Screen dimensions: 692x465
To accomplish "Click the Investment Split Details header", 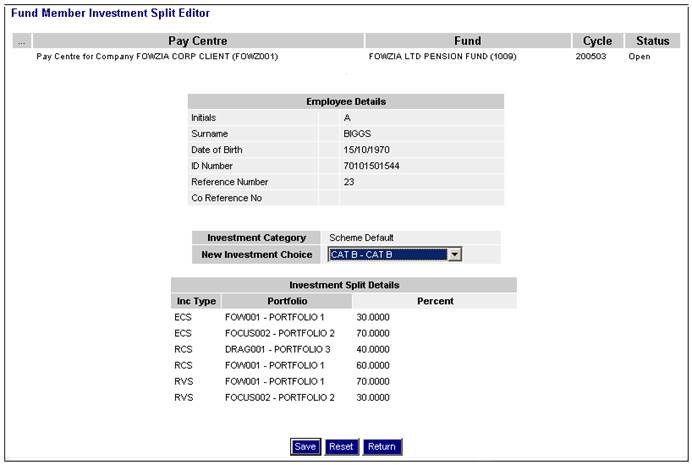I will click(344, 285).
